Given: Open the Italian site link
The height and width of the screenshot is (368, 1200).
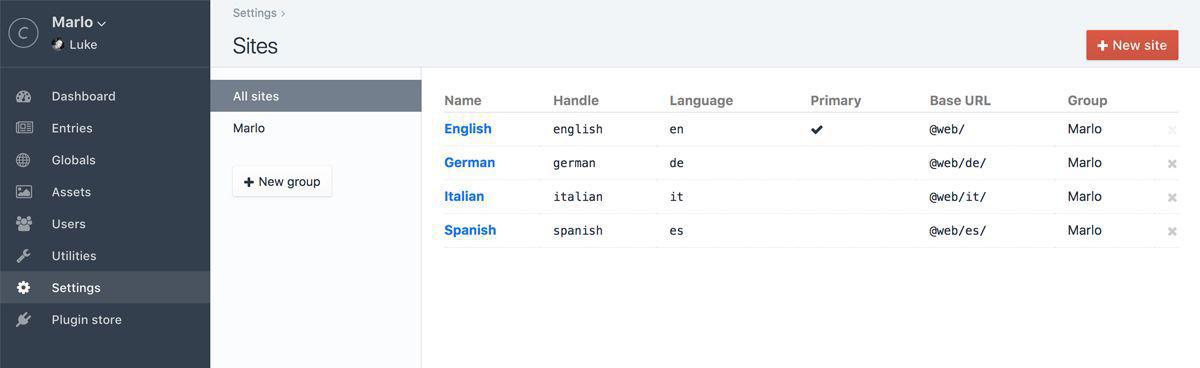Looking at the screenshot, I should tap(464, 196).
